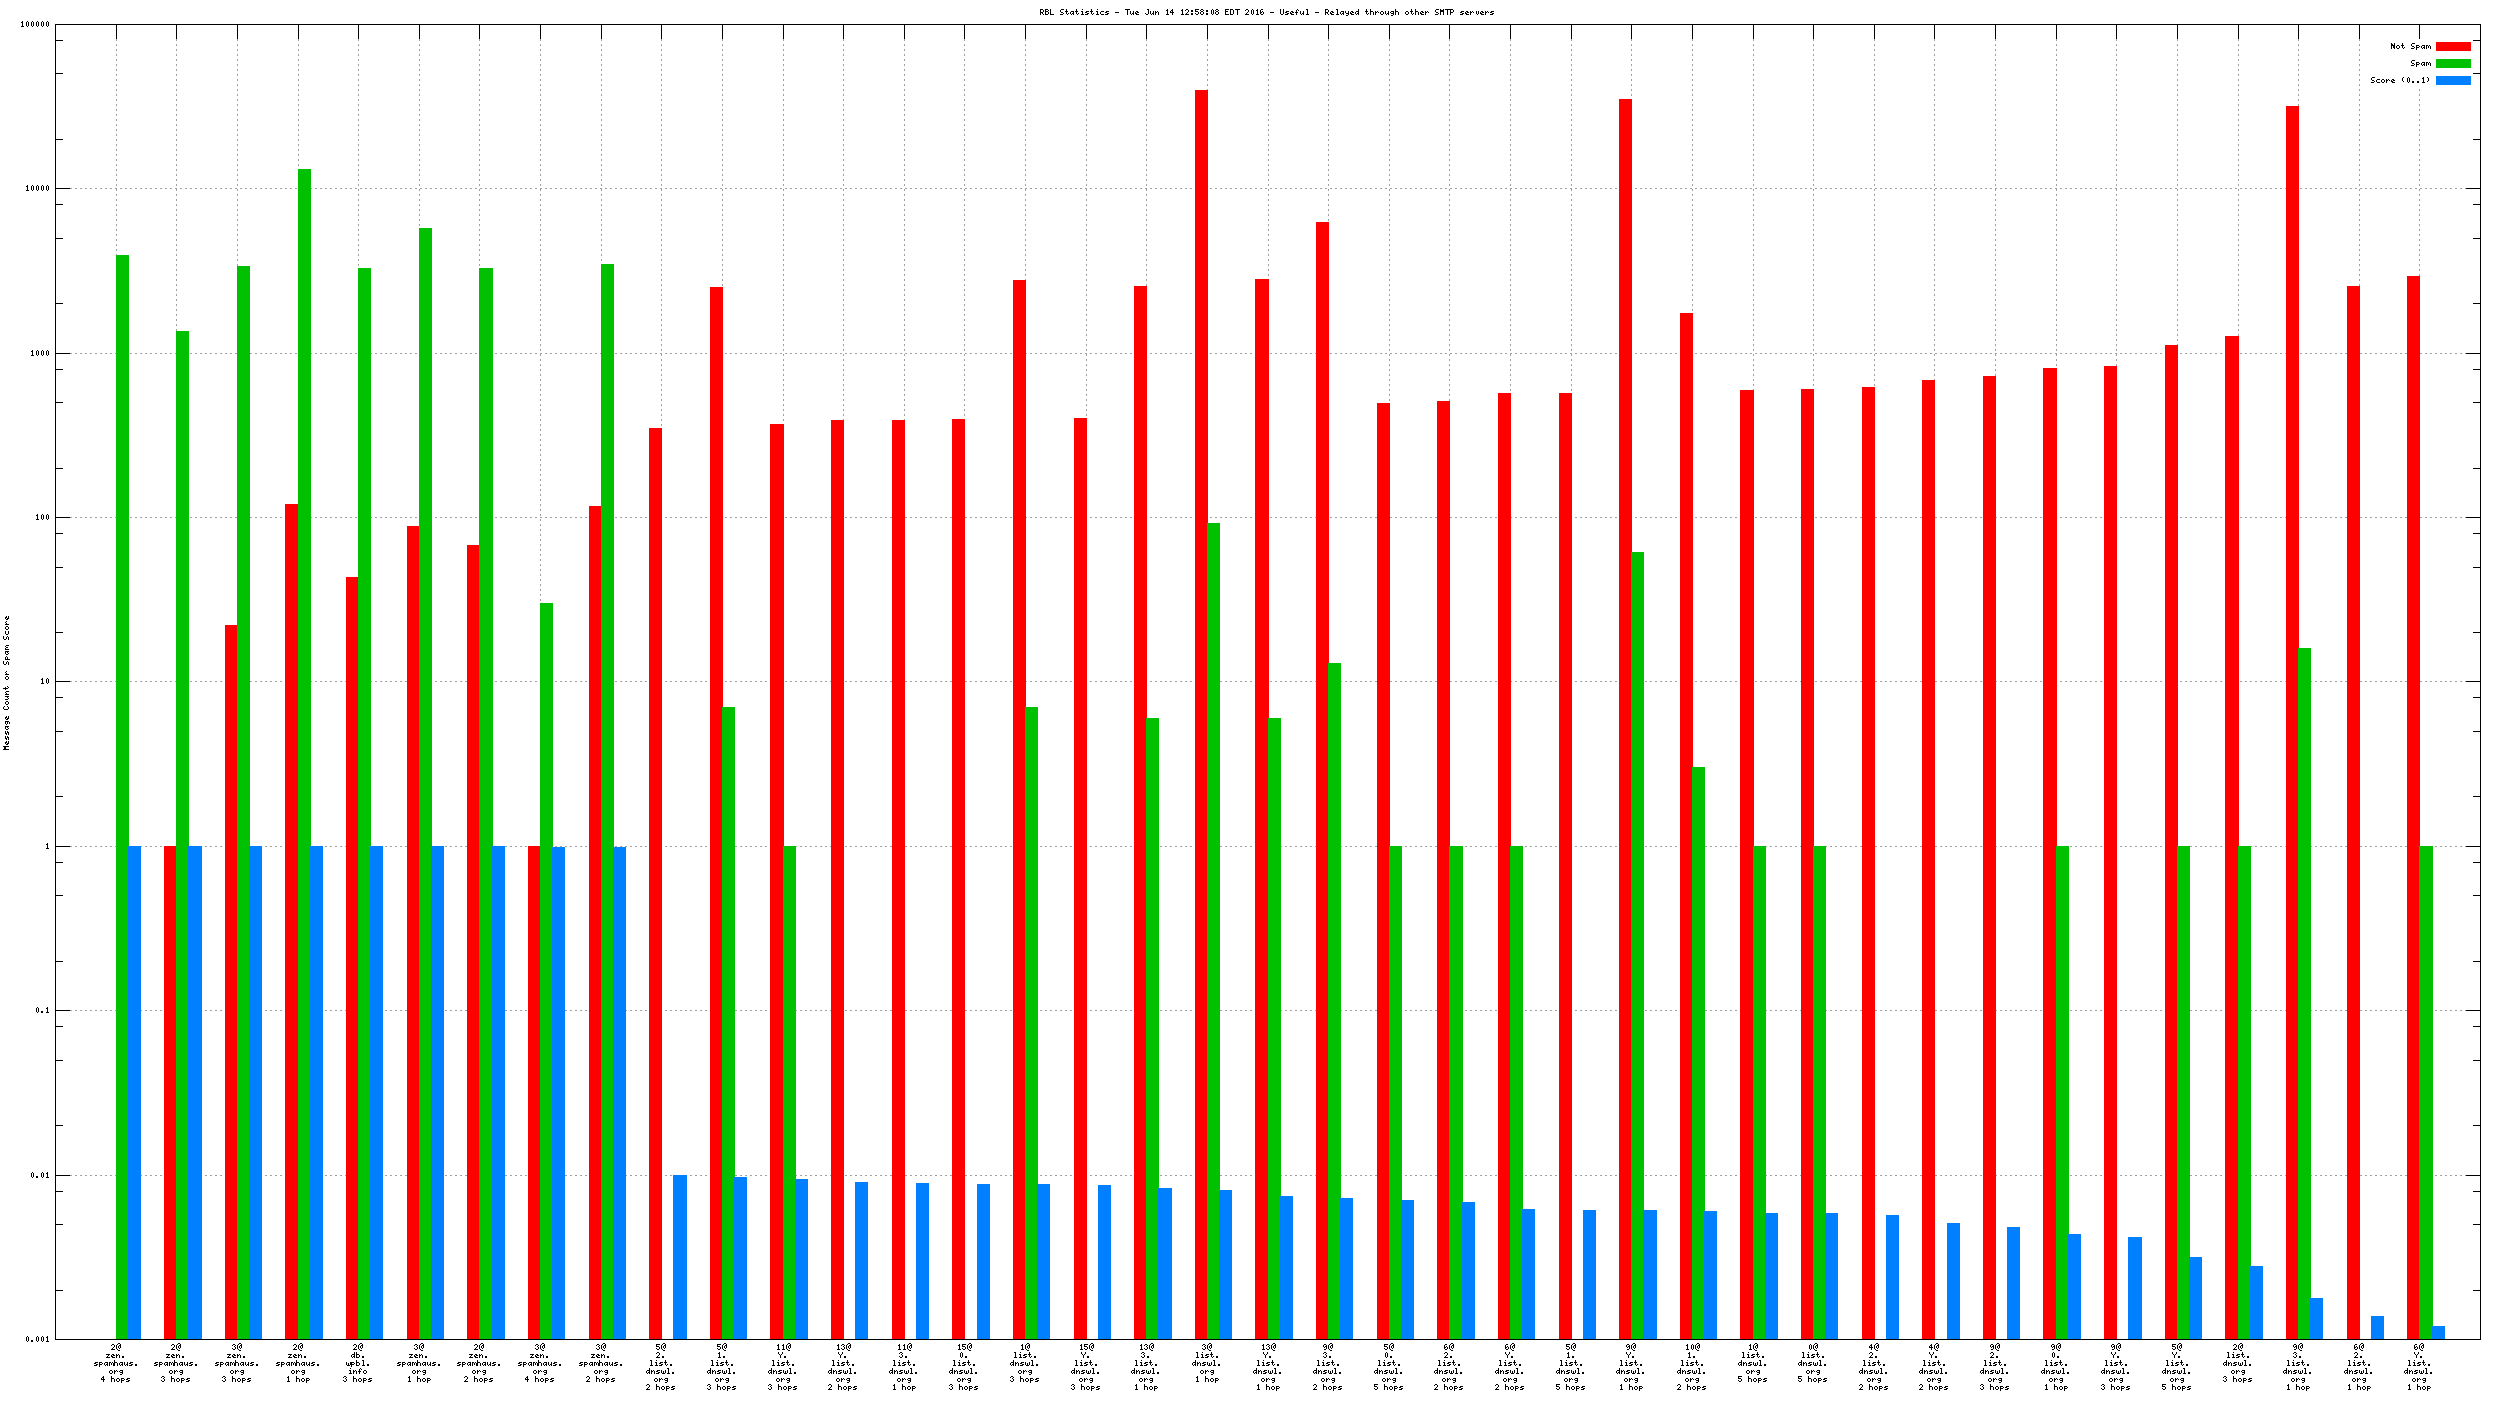Click the '10@ 1.list.dnswl.org 2 hops' axis label
Screen dimensions: 2496x1404
(1691, 1368)
